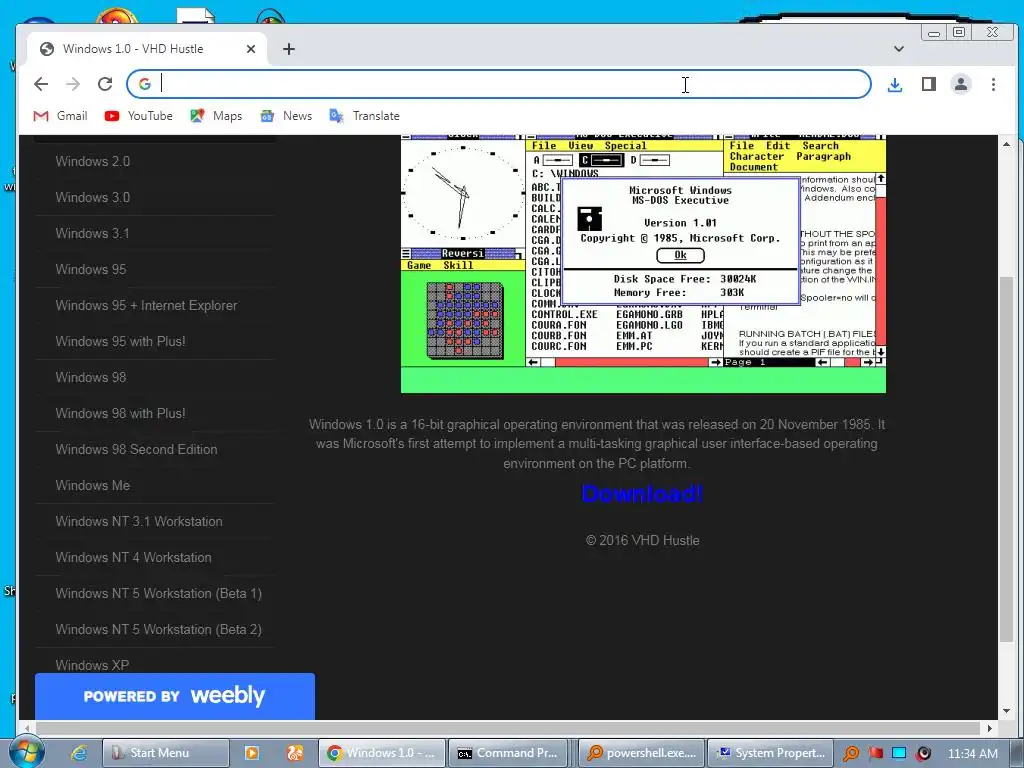Viewport: 1024px width, 768px height.
Task: Open the Translate bookmark
Action: (x=364, y=116)
